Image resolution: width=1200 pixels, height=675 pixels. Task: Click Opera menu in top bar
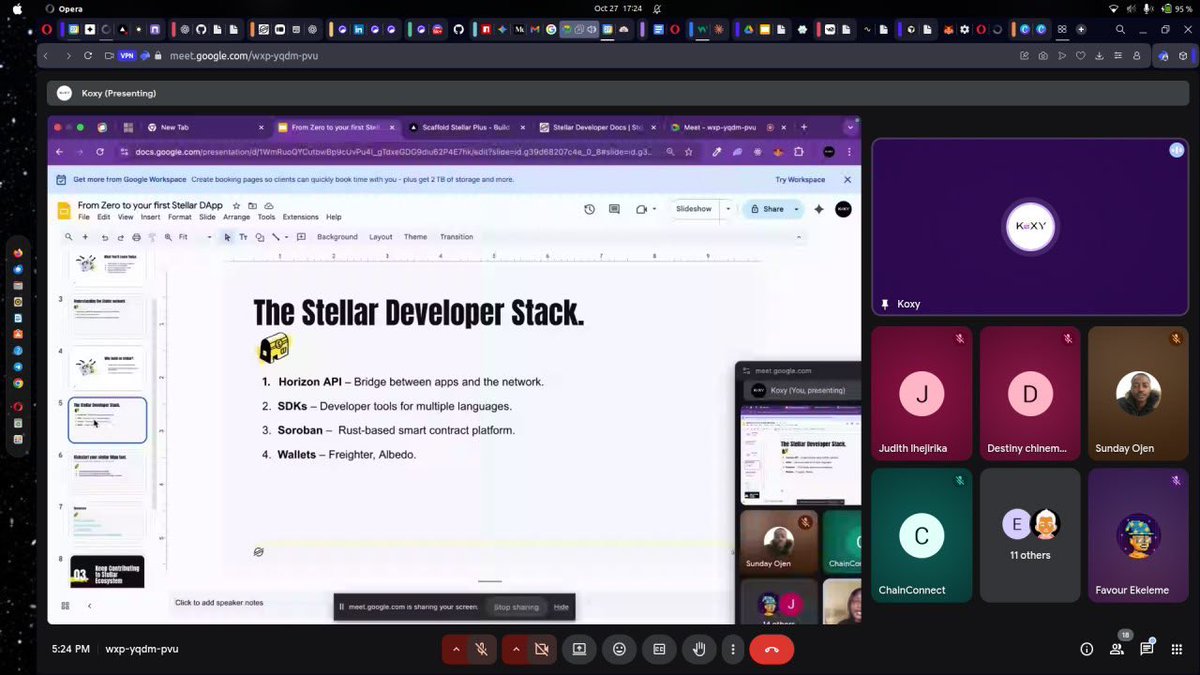[x=70, y=8]
